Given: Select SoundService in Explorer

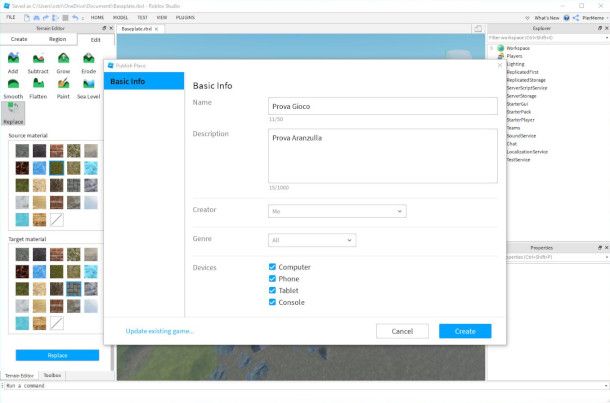Looking at the screenshot, I should pyautogui.click(x=521, y=136).
